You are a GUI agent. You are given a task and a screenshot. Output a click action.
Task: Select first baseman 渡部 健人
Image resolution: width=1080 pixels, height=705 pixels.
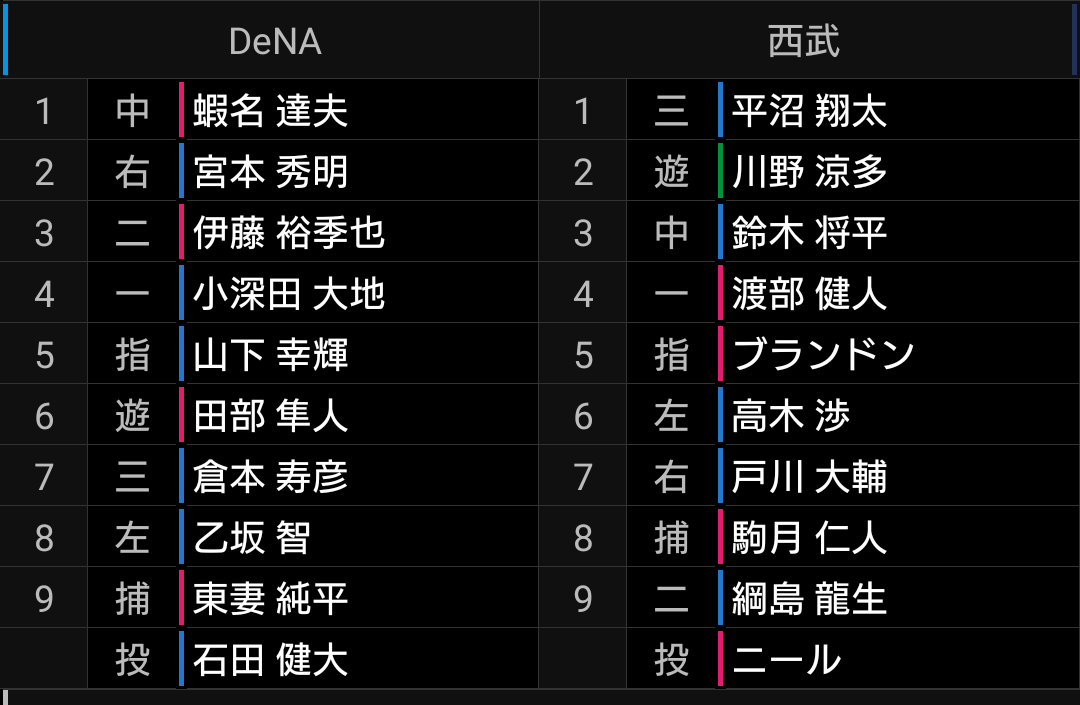(x=809, y=294)
